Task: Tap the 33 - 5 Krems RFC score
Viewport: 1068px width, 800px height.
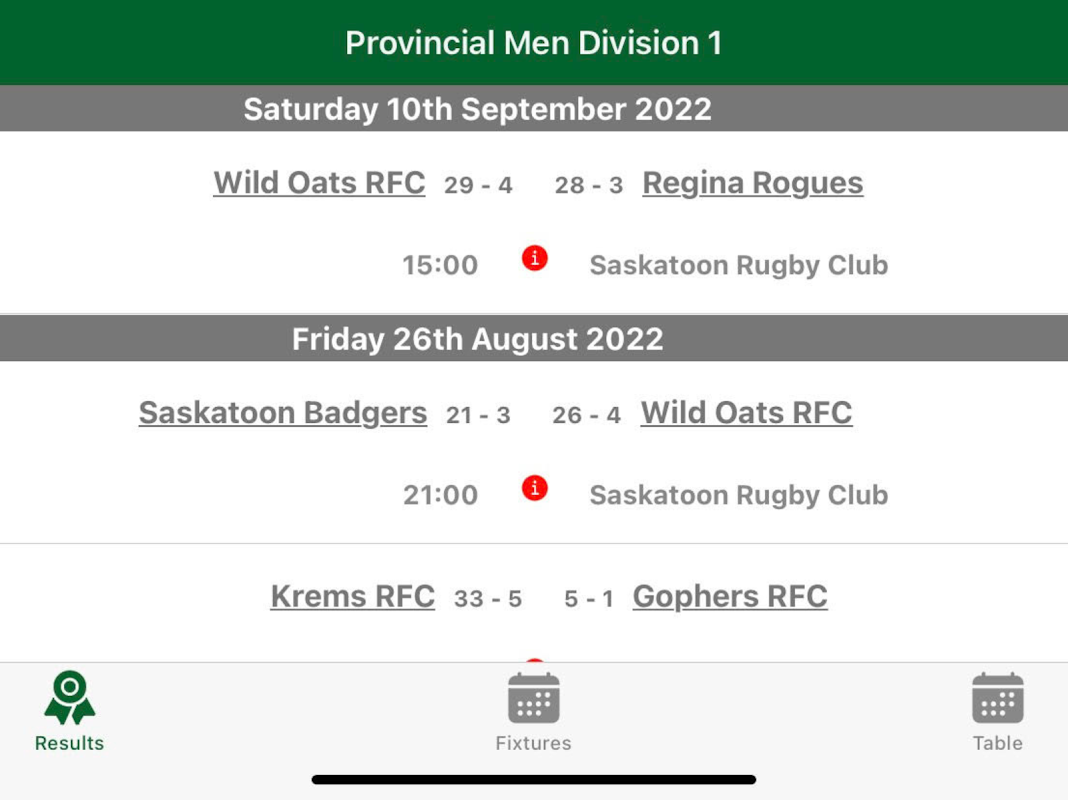Action: coord(488,599)
